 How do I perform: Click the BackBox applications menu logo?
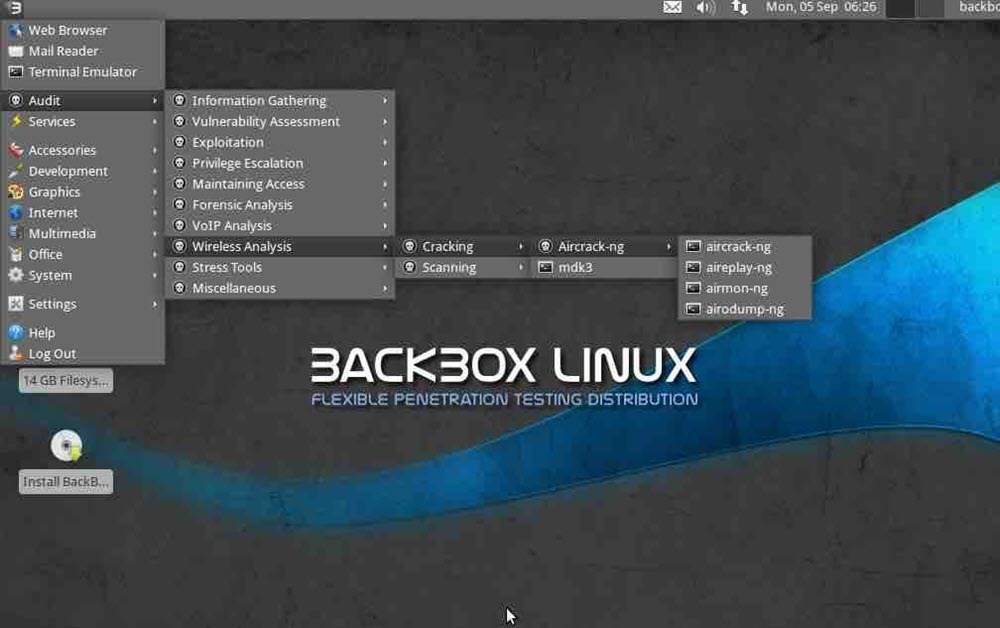point(13,8)
